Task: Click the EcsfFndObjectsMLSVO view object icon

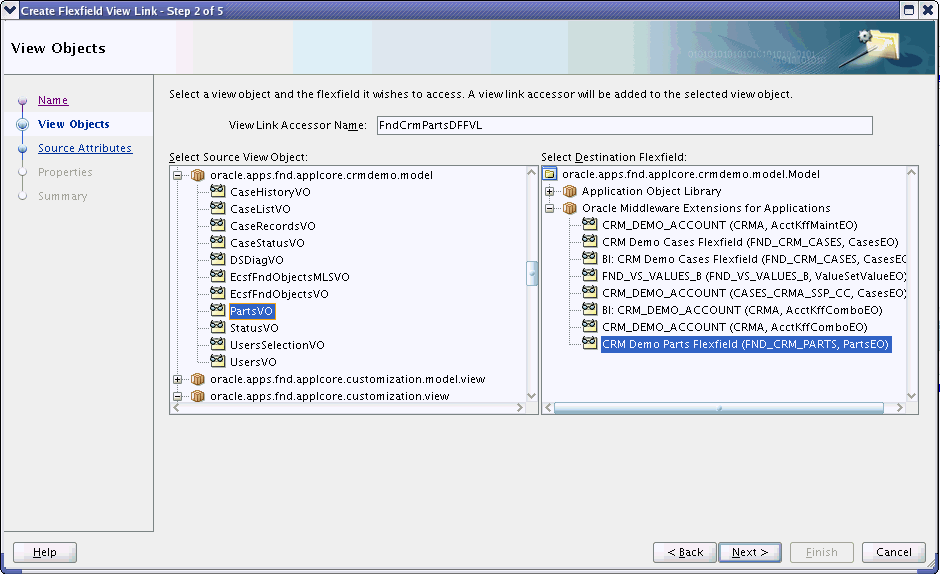Action: pos(218,275)
